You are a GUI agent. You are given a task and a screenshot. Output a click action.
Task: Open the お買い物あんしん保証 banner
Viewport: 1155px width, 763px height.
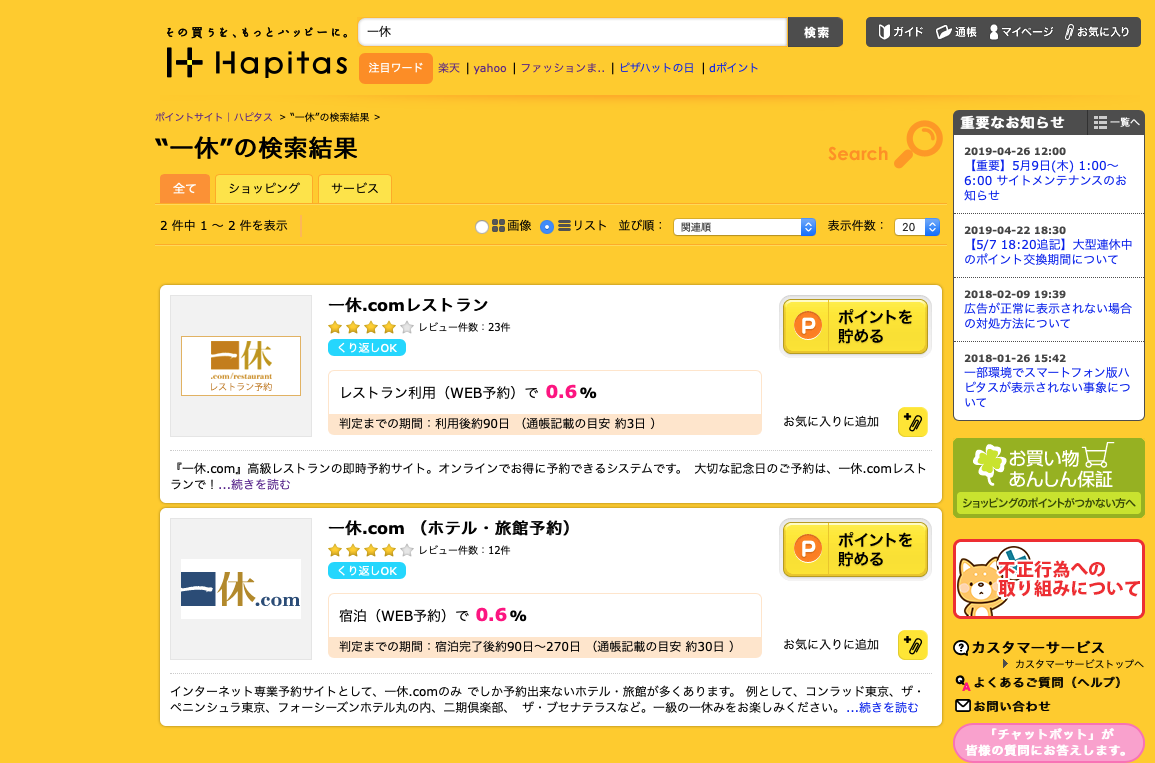pos(1048,478)
